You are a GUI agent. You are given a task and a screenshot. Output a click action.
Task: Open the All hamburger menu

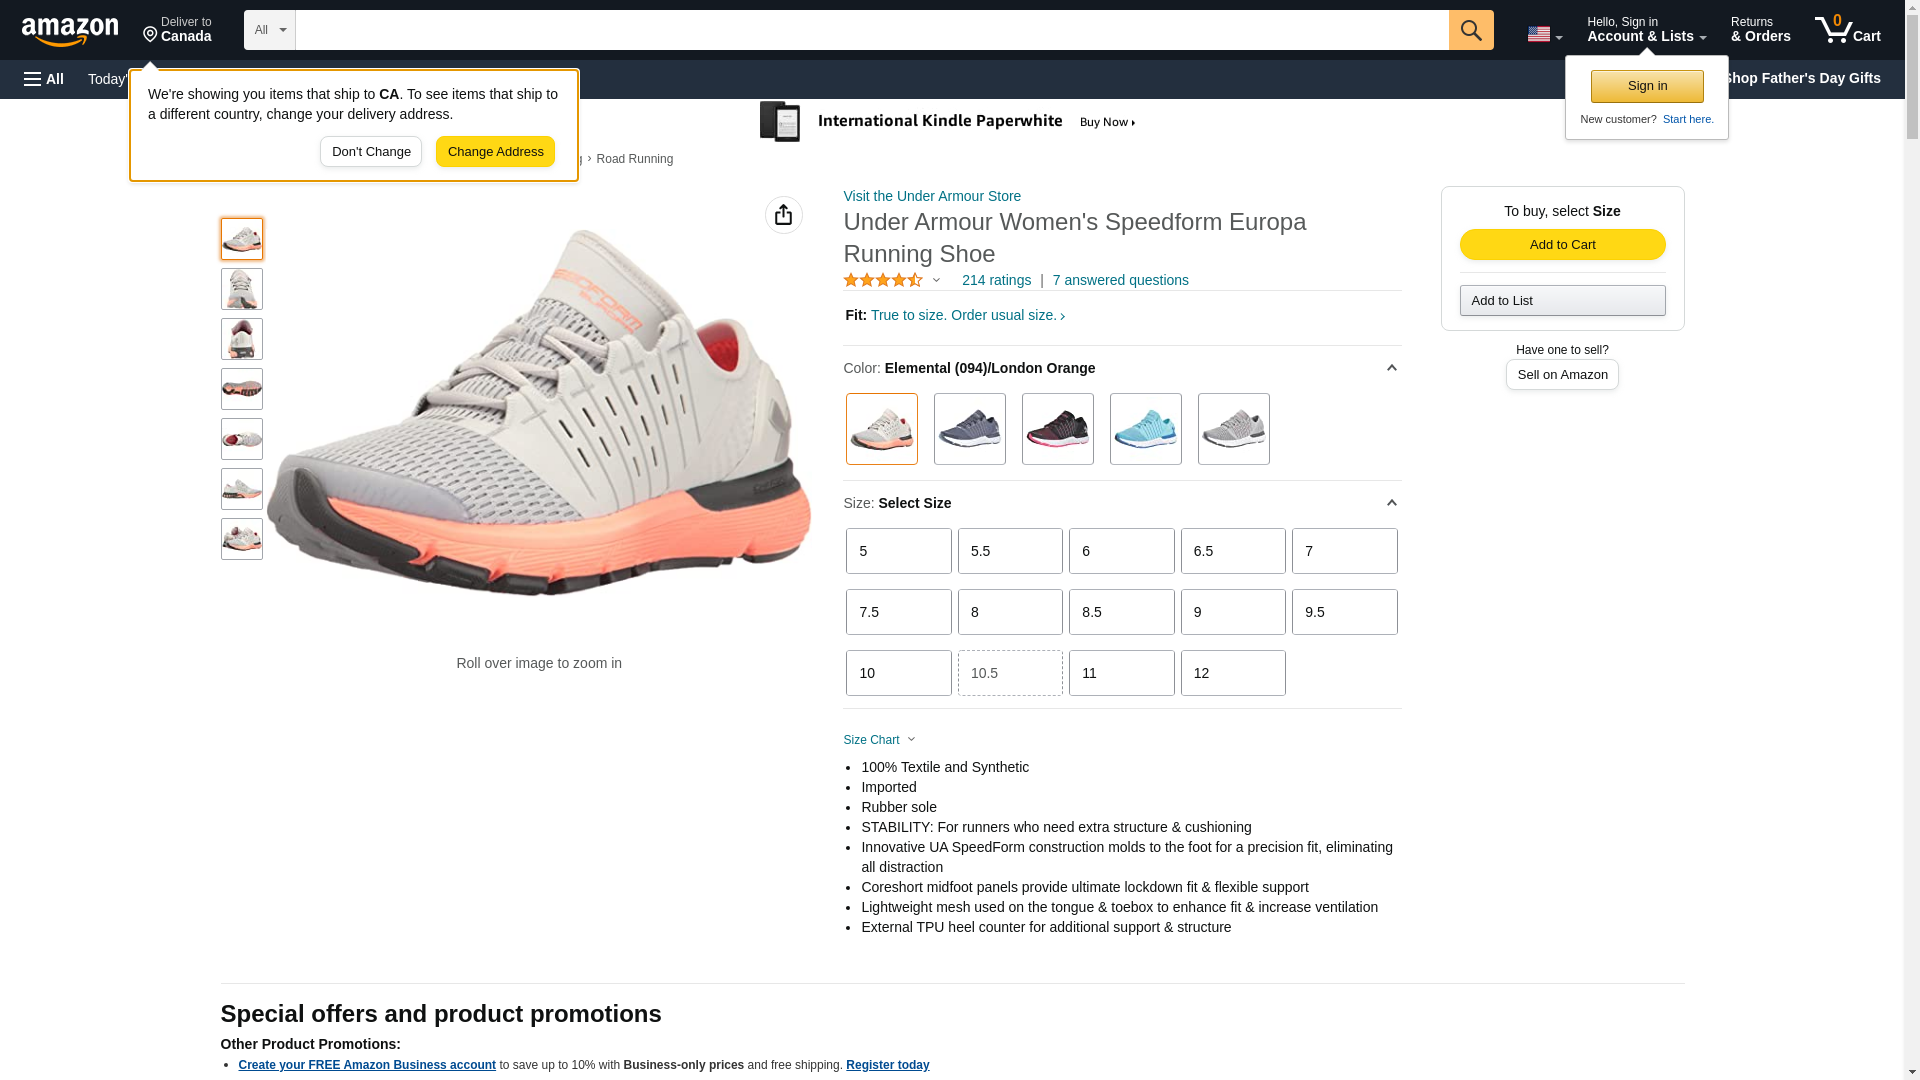pyautogui.click(x=44, y=79)
